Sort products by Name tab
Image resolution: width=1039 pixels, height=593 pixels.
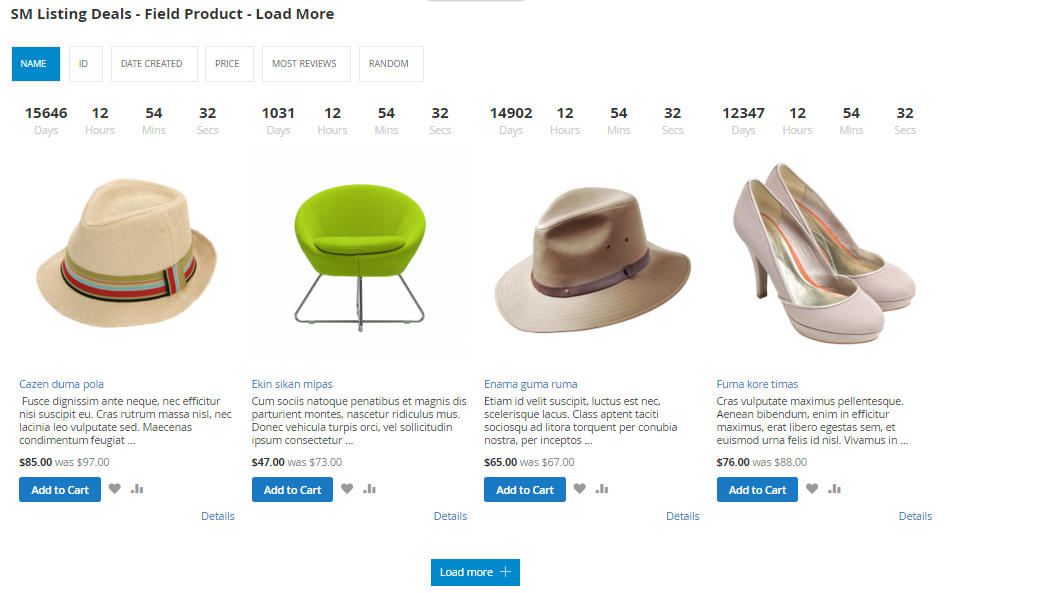35,64
